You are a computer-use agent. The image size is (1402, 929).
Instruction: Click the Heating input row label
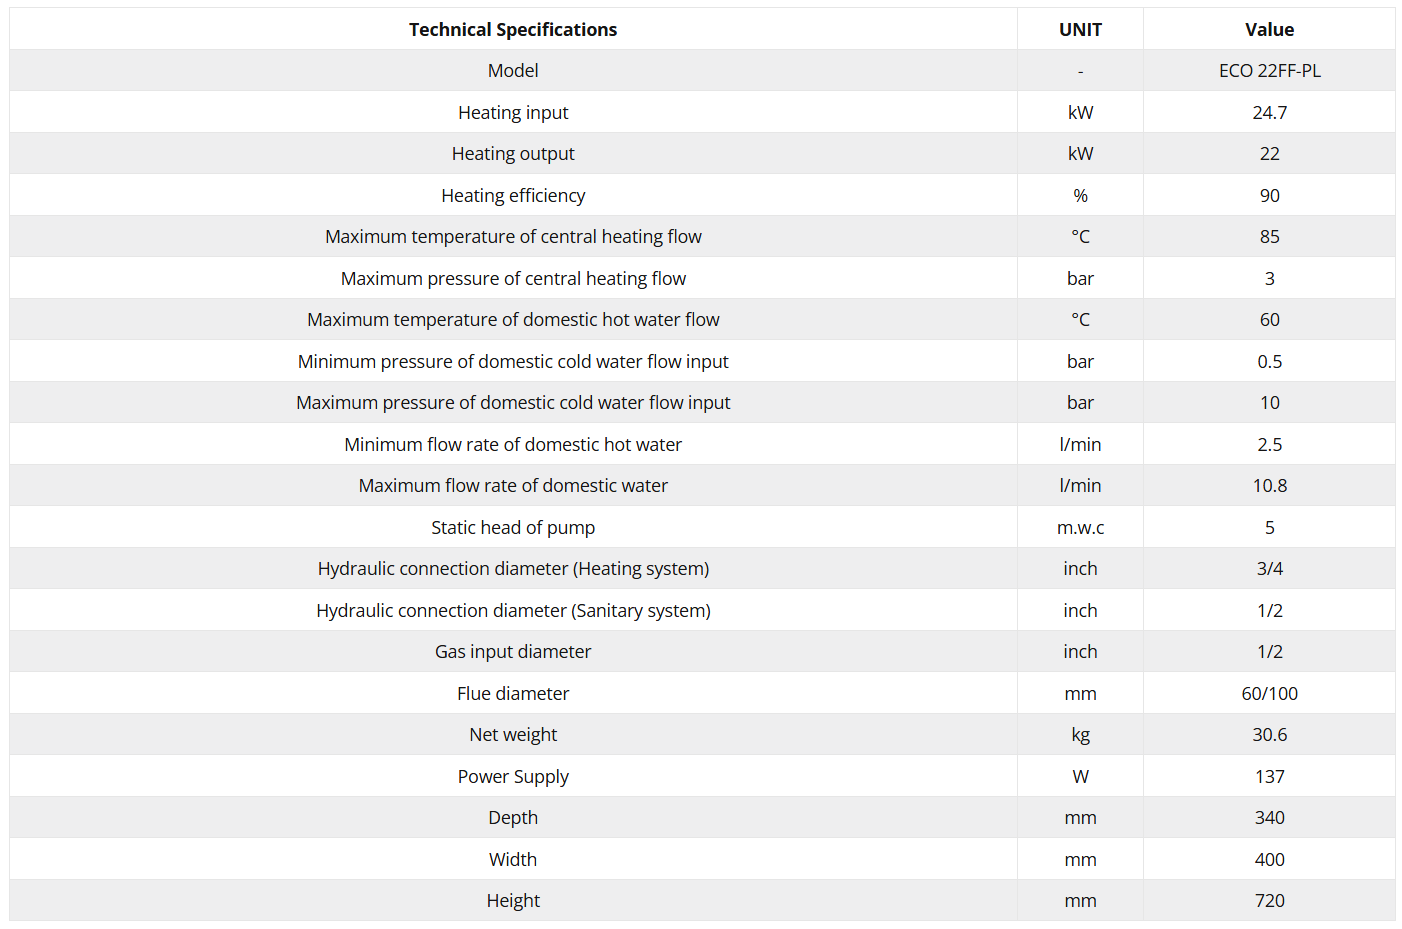513,112
